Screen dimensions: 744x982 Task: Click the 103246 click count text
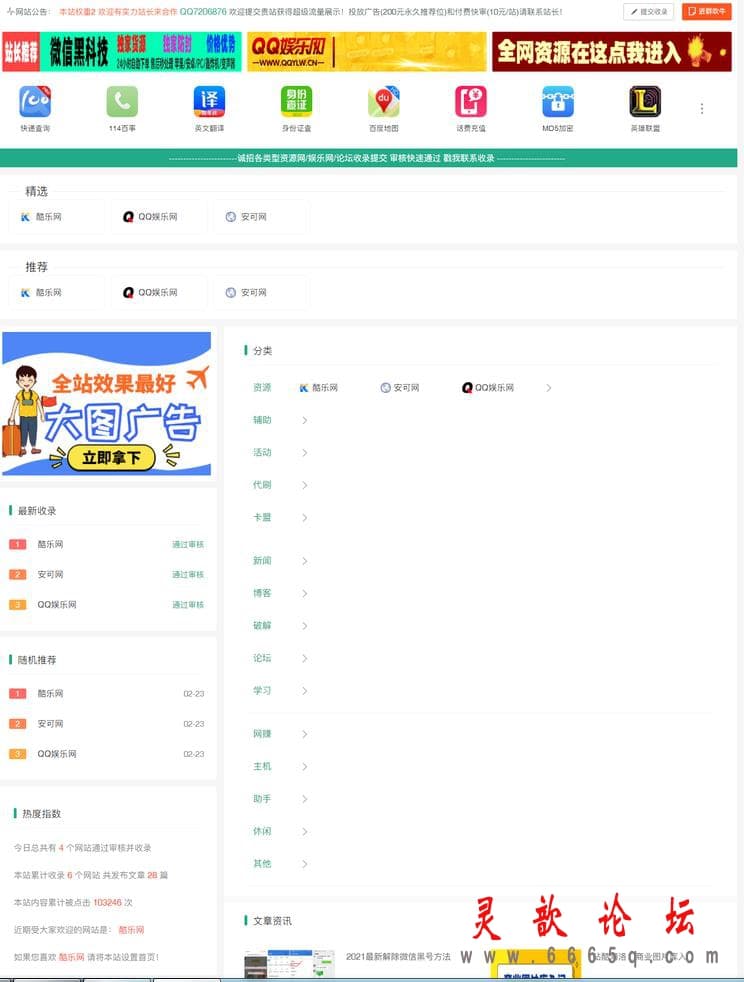coord(107,902)
